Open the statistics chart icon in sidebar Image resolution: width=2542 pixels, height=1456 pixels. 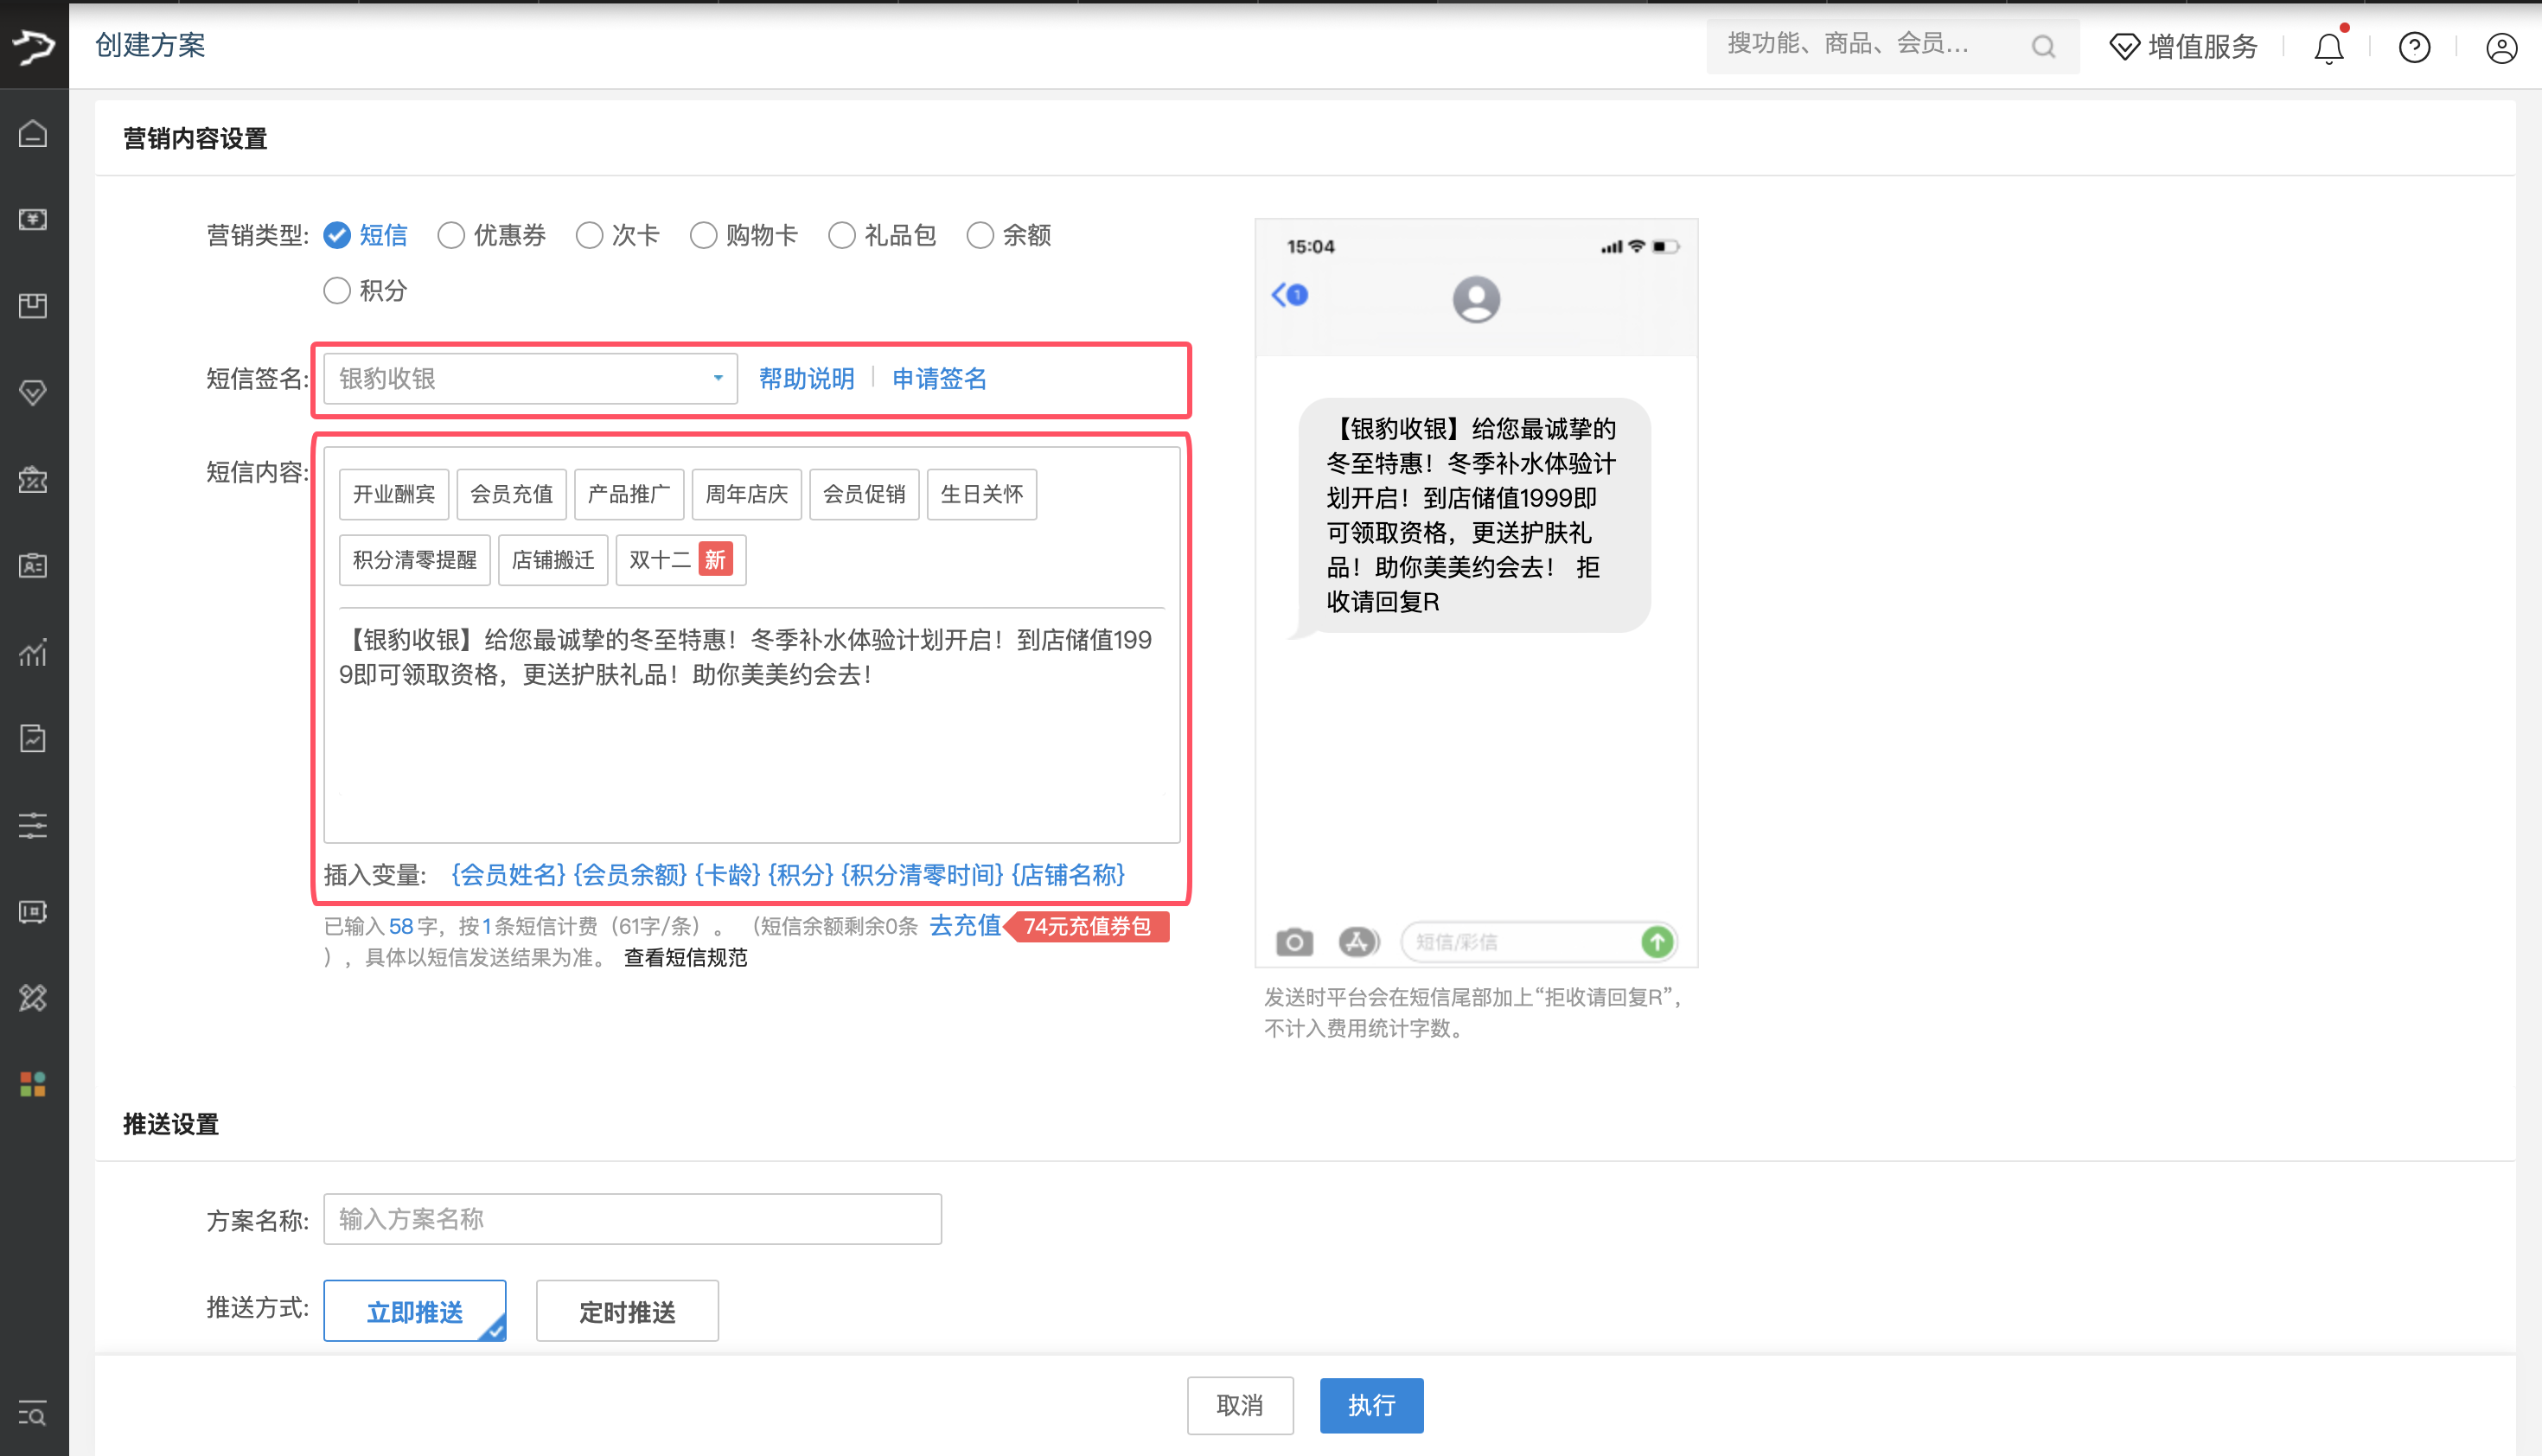tap(33, 652)
